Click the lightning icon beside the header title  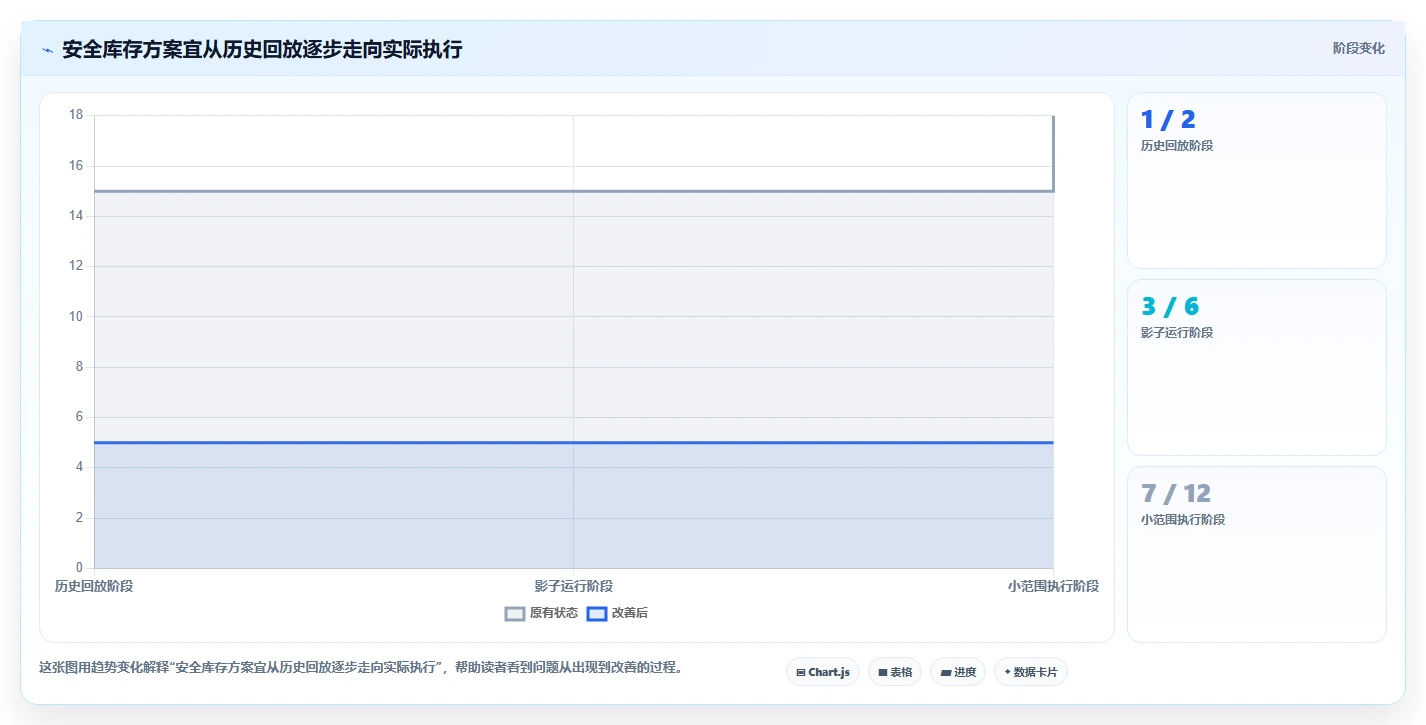tap(47, 50)
